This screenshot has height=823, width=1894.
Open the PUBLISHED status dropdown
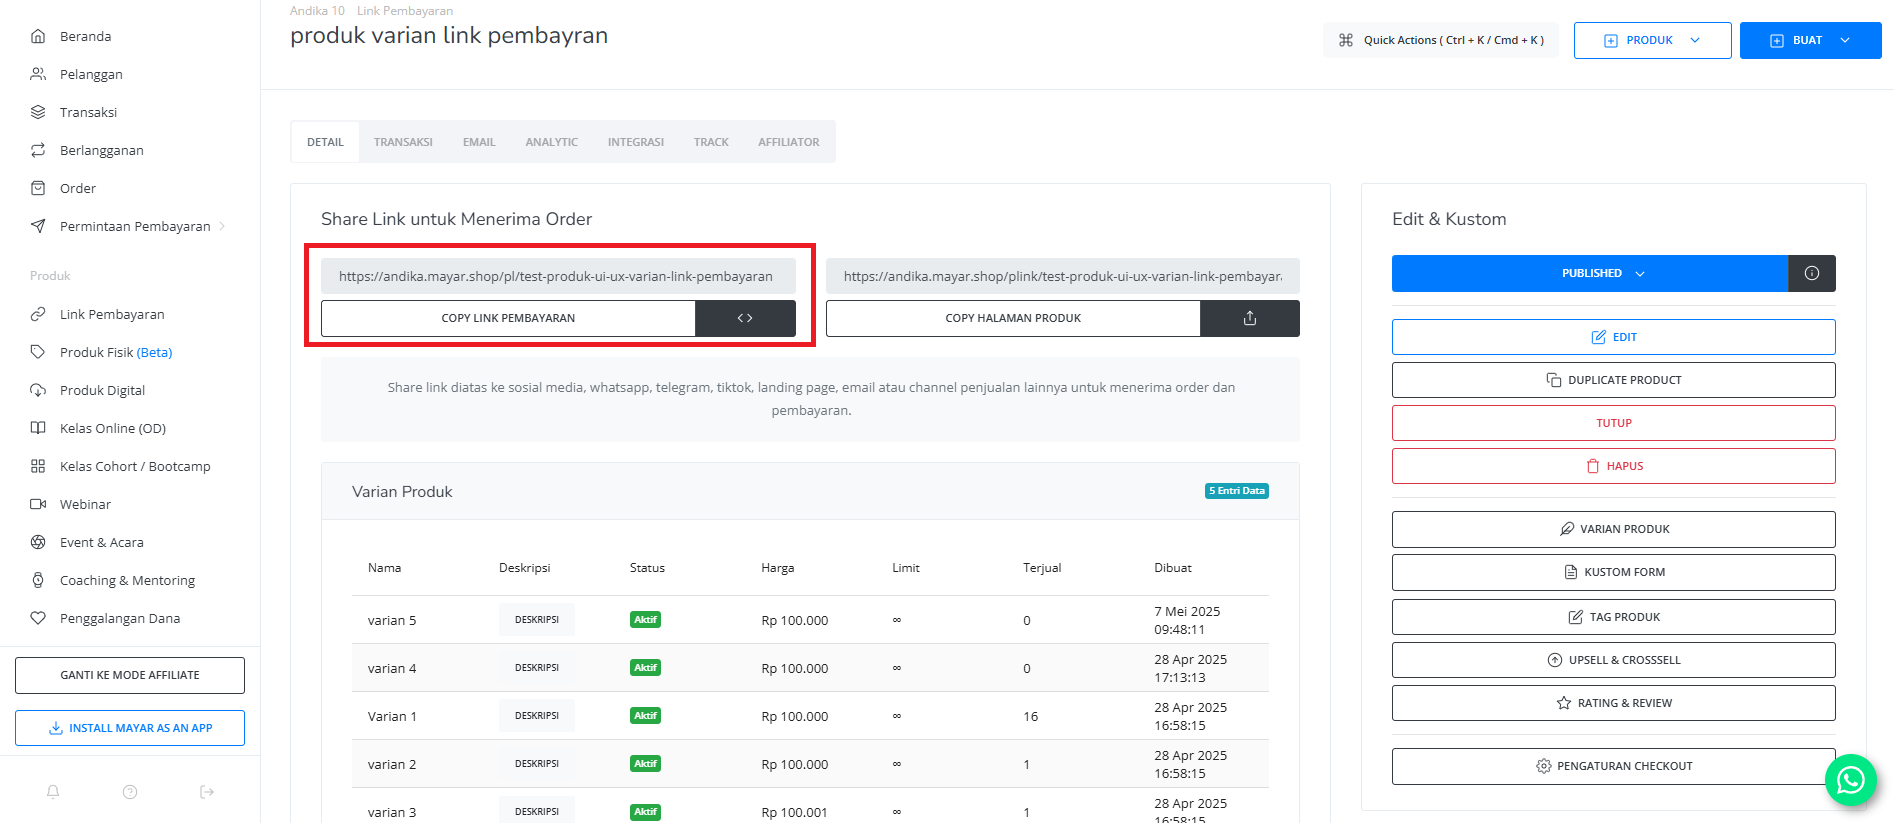click(x=1590, y=273)
